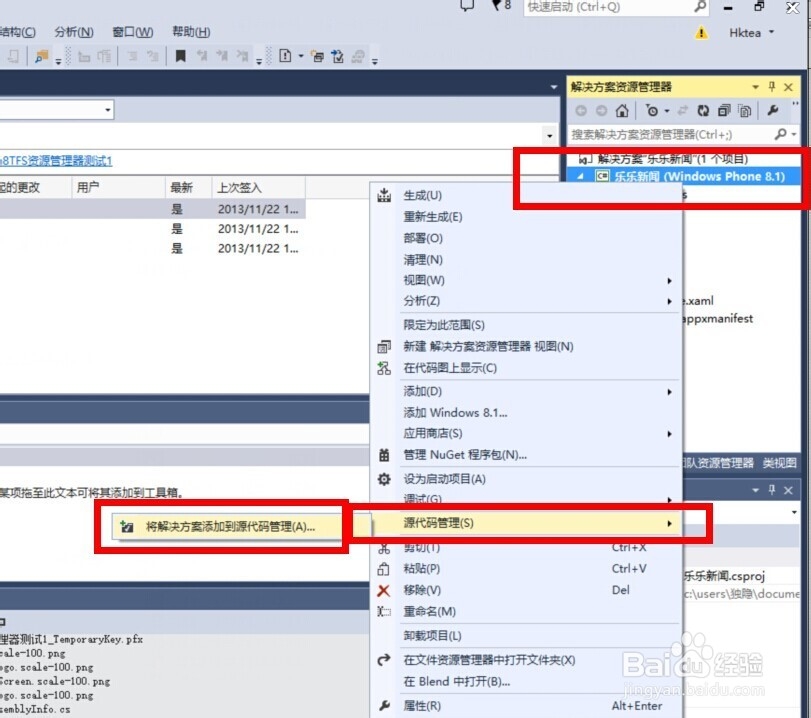Open the 帮助(H) menu
Screen dimensions: 811x718
click(x=191, y=32)
